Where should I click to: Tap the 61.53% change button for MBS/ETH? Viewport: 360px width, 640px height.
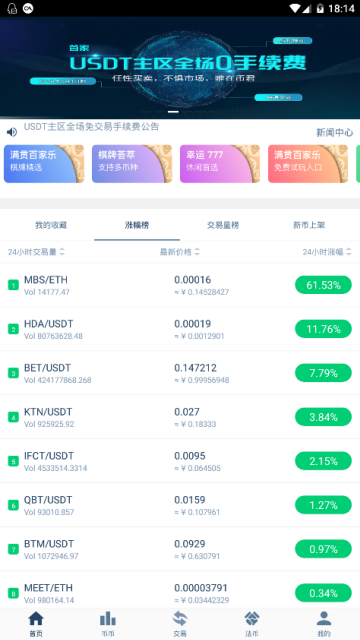coord(323,285)
